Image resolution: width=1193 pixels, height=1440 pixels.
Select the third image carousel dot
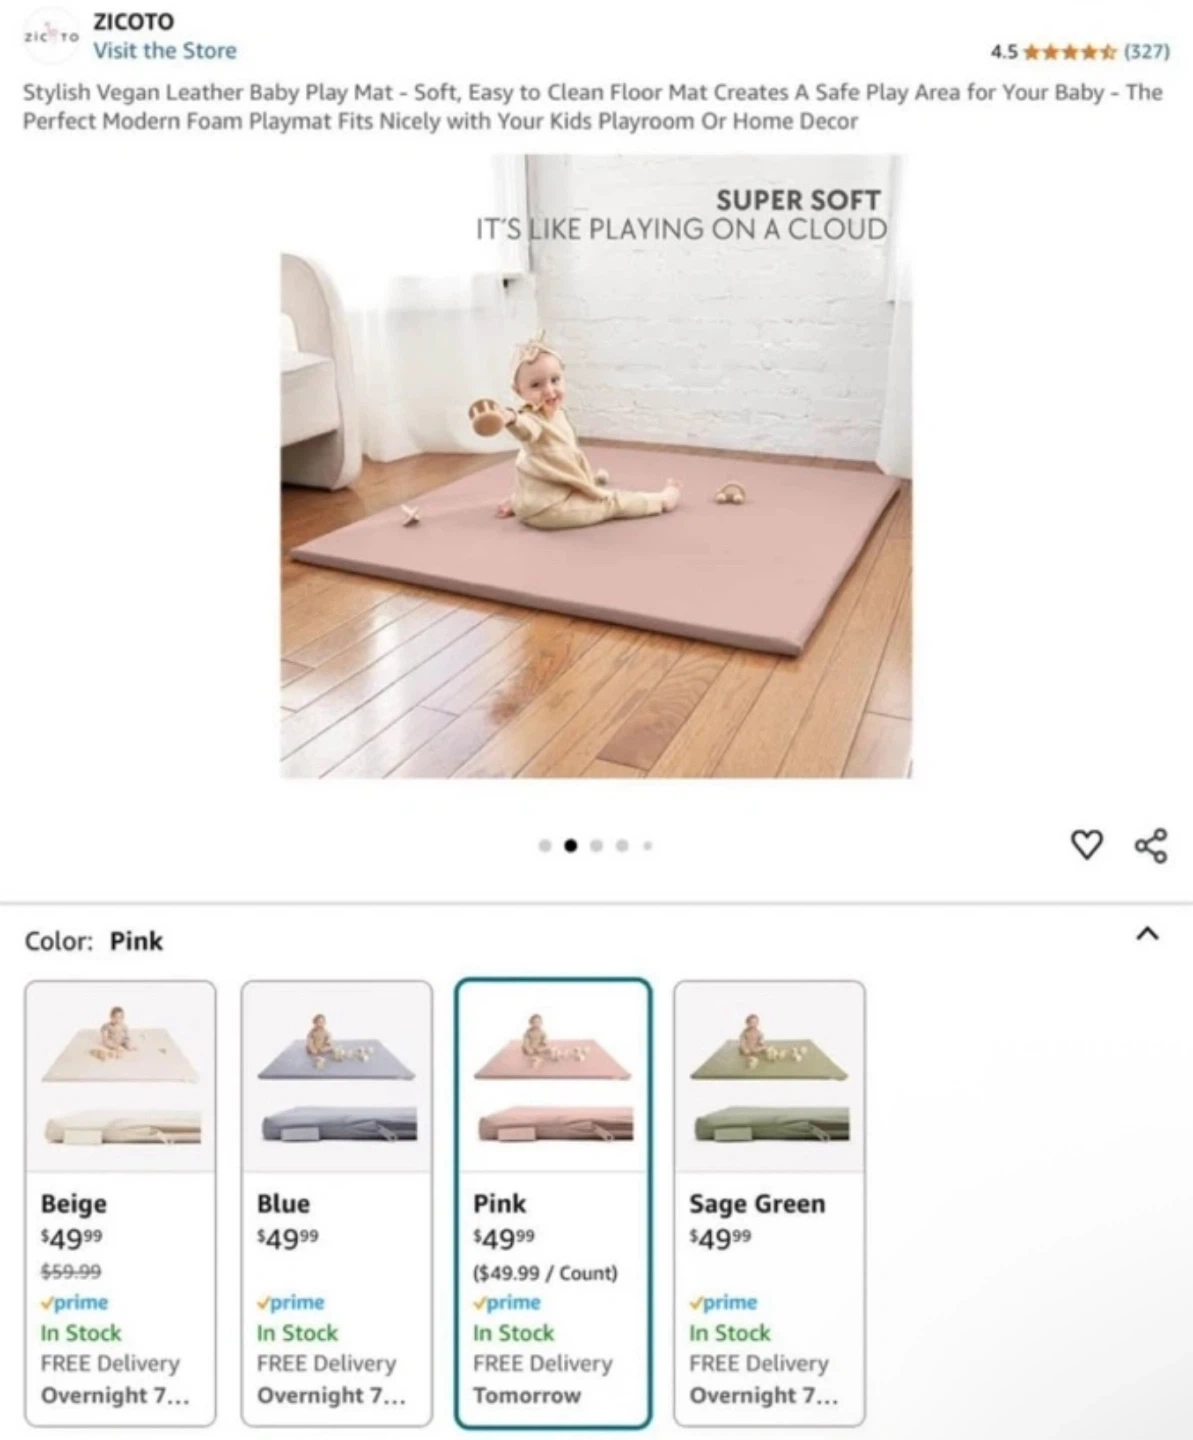pyautogui.click(x=596, y=846)
